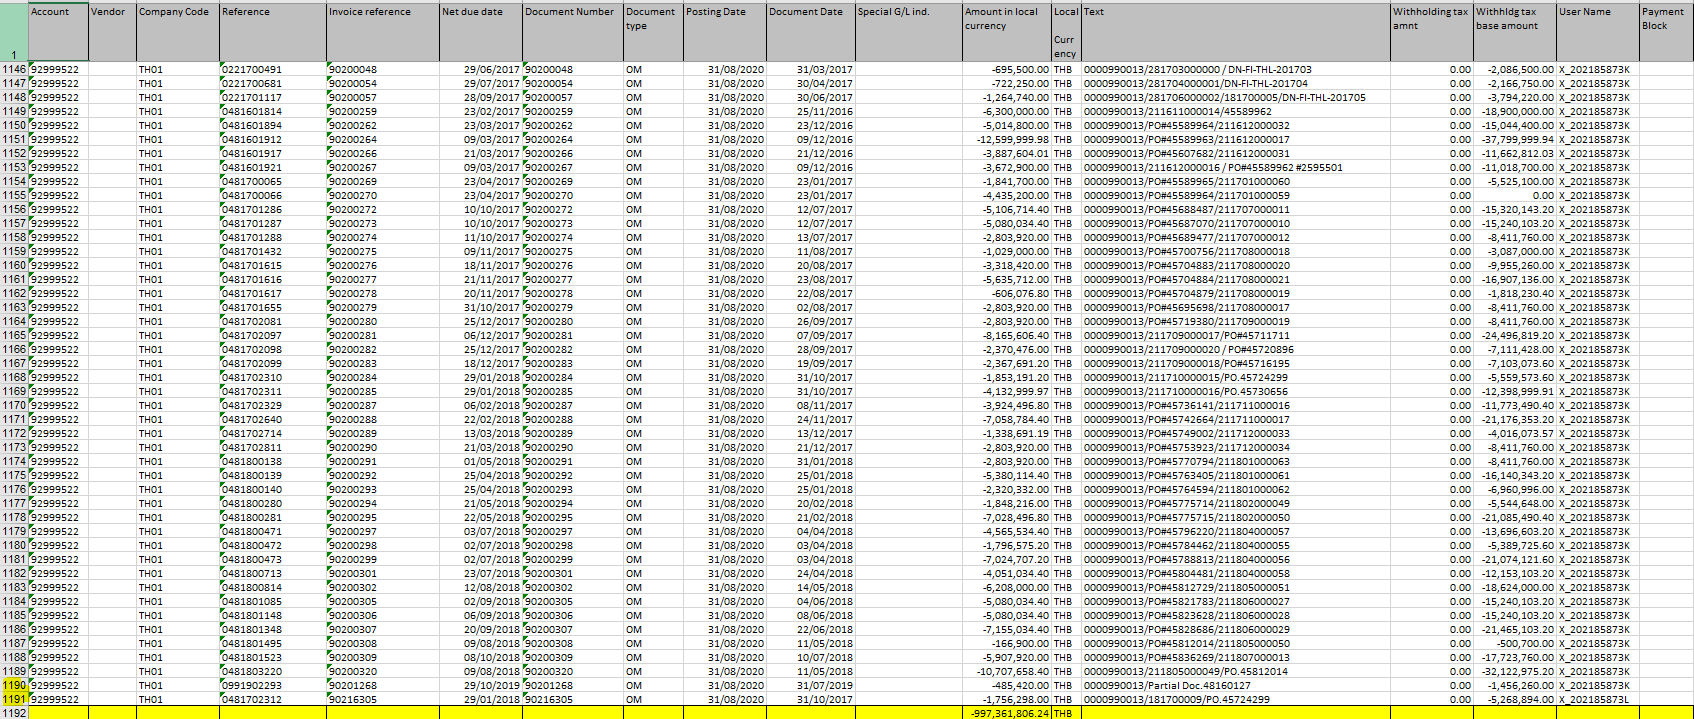Select Reference cell 0481702312
The height and width of the screenshot is (719, 1694).
point(273,700)
